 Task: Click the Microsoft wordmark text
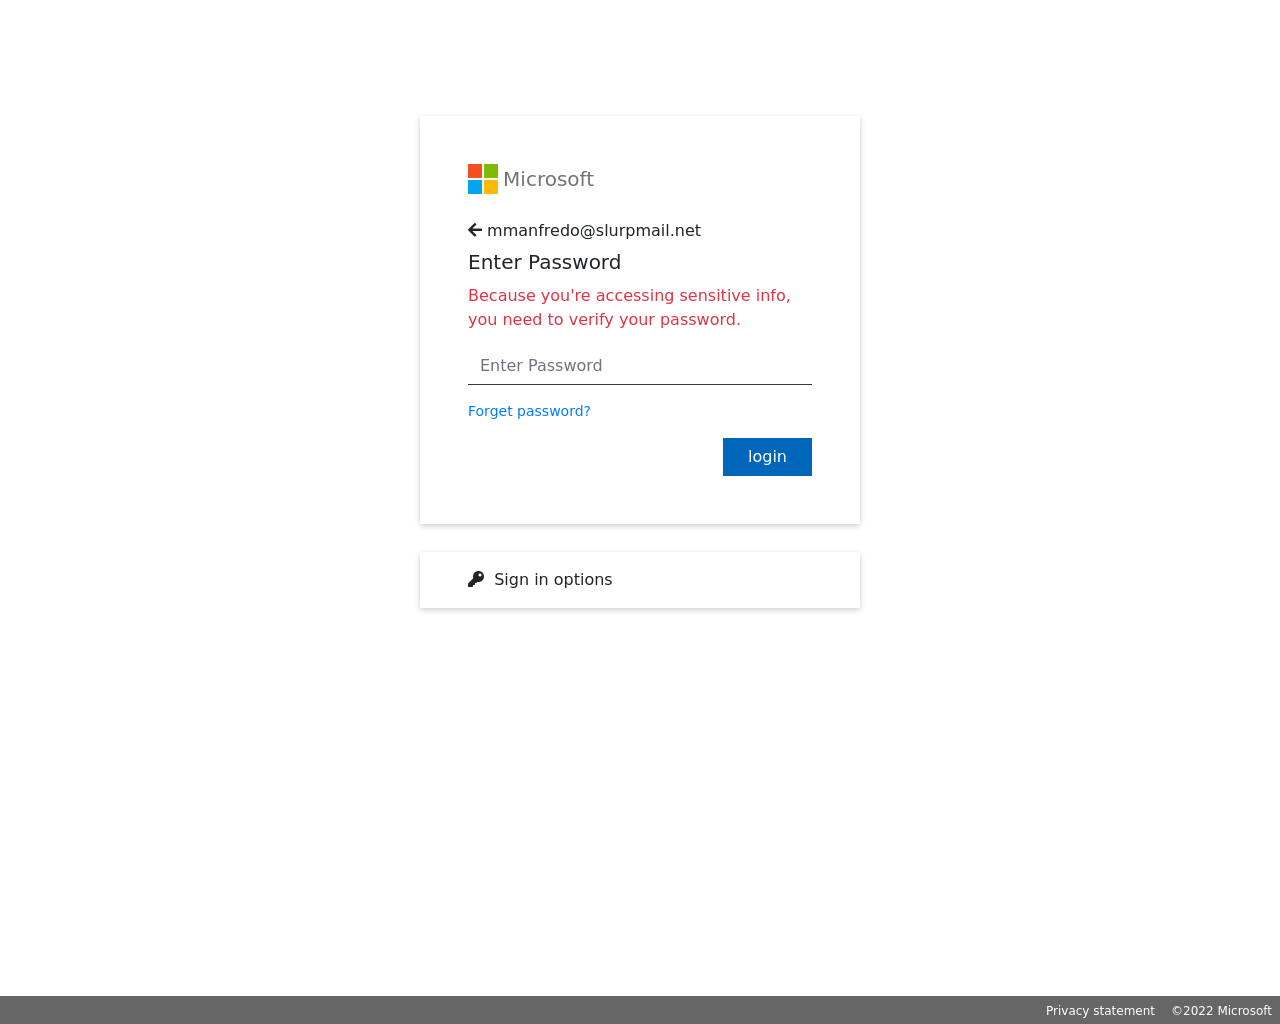548,179
